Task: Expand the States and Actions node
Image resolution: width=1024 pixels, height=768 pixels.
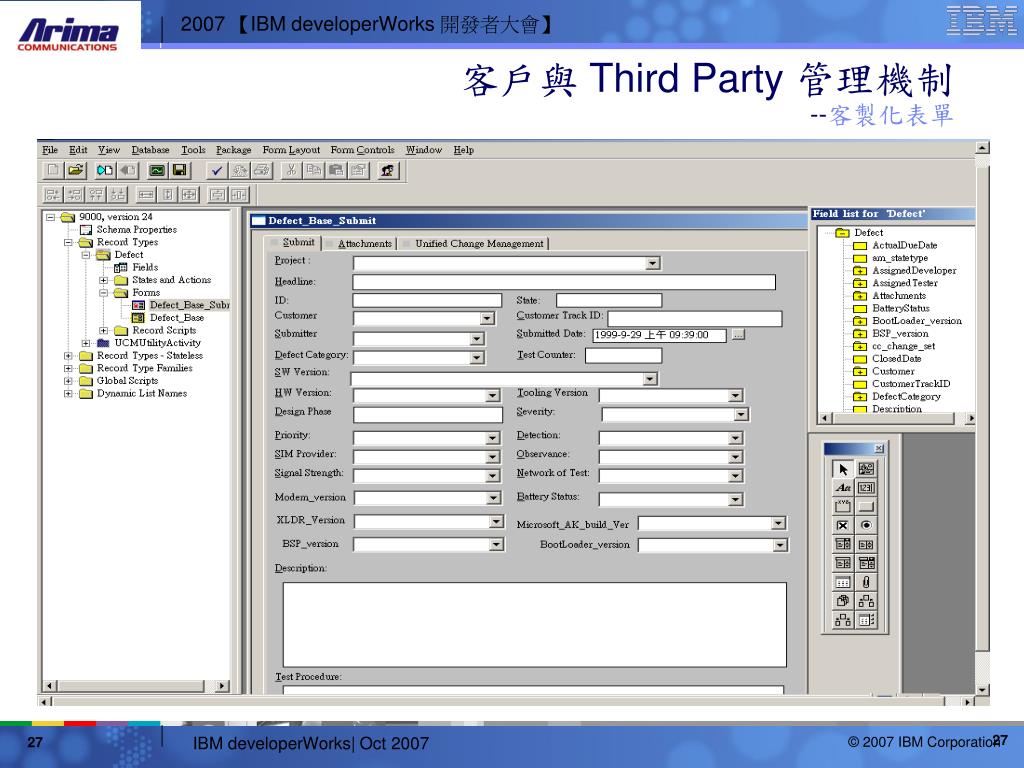Action: [x=103, y=280]
